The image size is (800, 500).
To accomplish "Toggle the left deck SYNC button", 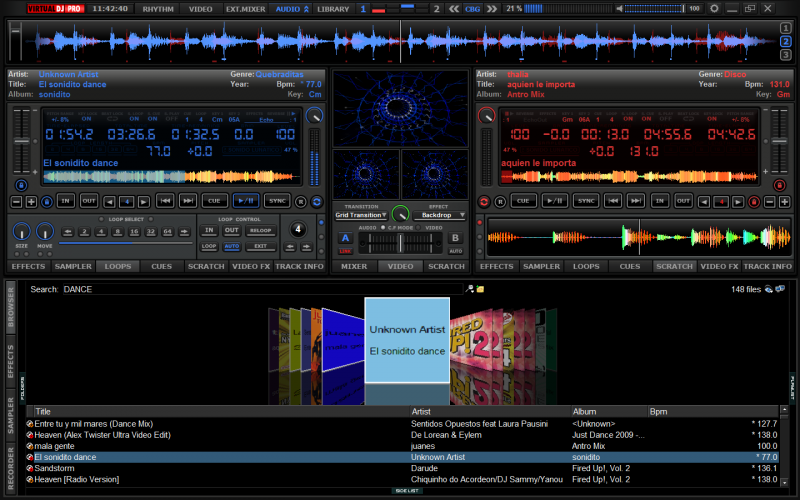I will [277, 201].
